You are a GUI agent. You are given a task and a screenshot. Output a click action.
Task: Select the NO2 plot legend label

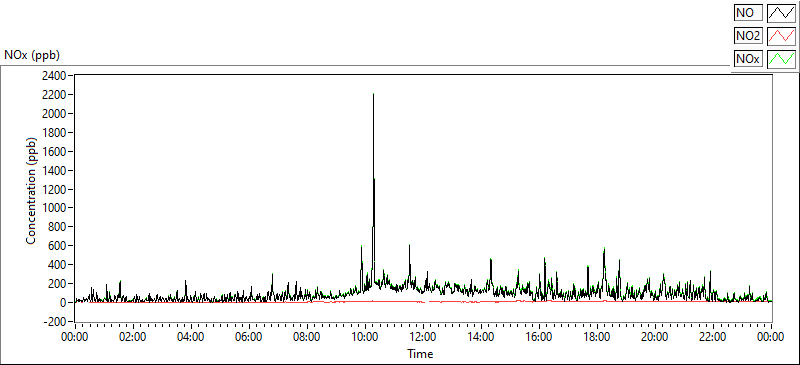(748, 36)
